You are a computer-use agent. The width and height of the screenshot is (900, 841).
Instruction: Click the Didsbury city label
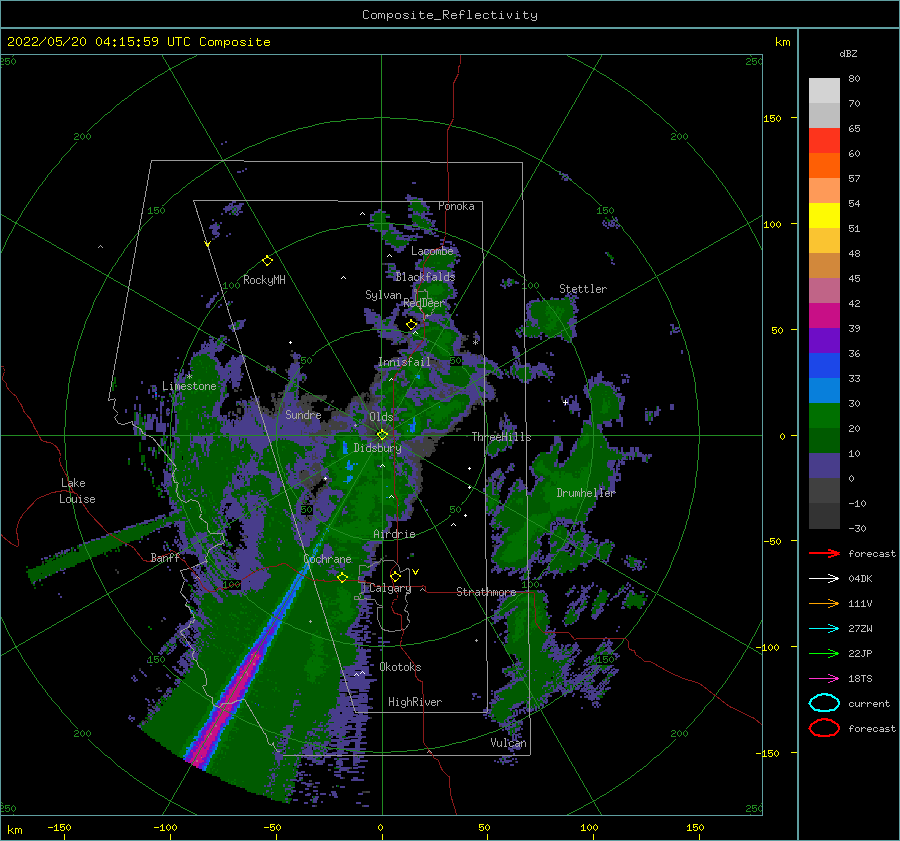pyautogui.click(x=377, y=448)
